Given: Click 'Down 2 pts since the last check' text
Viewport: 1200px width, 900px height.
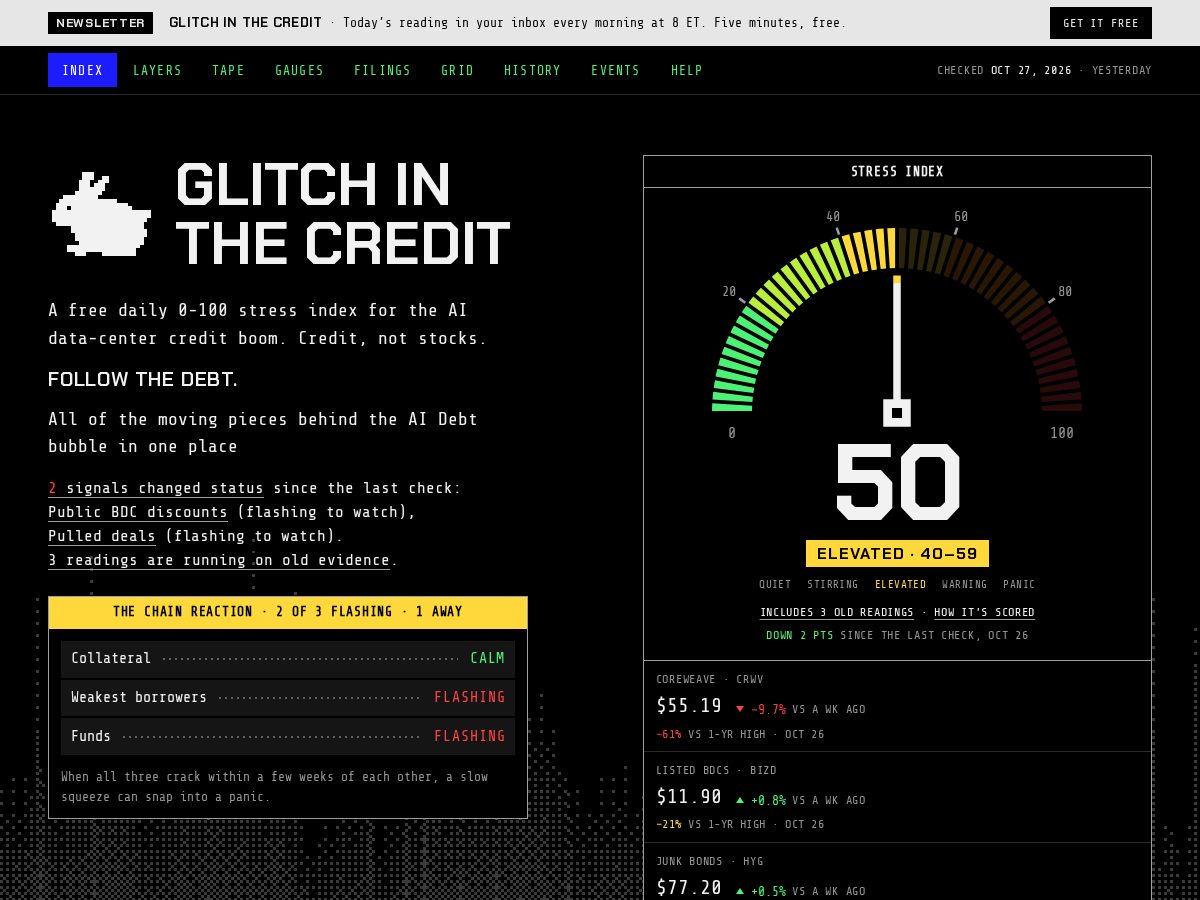Looking at the screenshot, I should pyautogui.click(x=897, y=635).
